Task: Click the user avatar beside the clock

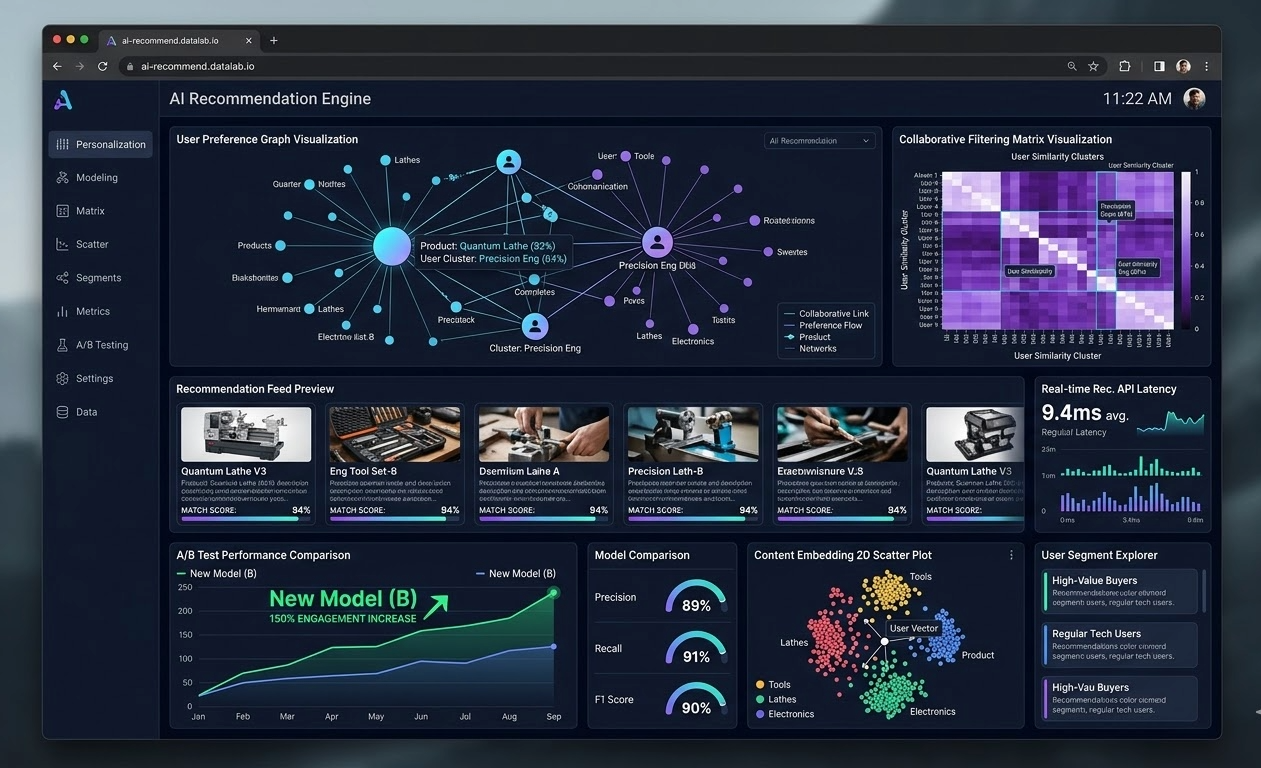Action: point(1194,98)
